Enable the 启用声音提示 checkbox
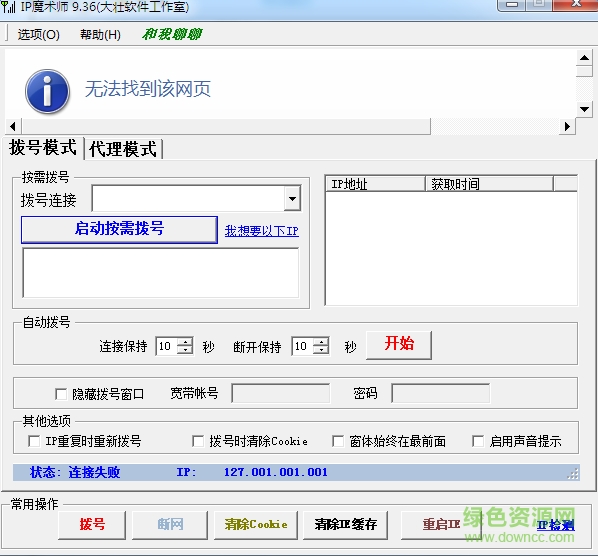 tap(478, 441)
